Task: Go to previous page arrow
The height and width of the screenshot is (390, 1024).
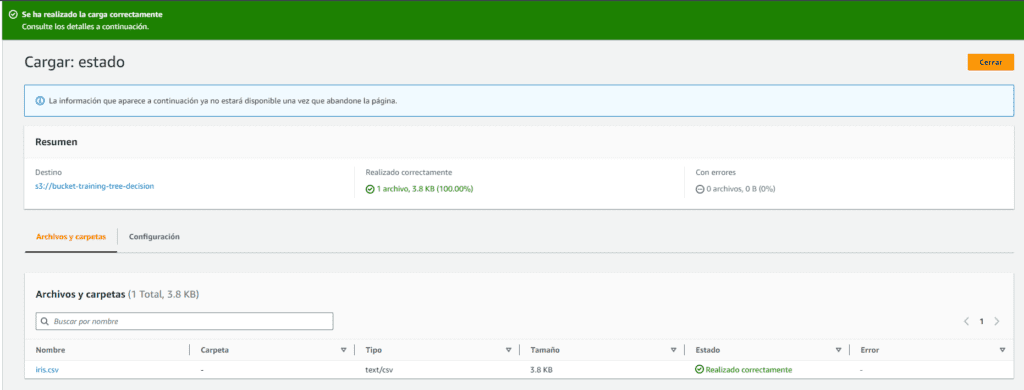Action: point(966,321)
